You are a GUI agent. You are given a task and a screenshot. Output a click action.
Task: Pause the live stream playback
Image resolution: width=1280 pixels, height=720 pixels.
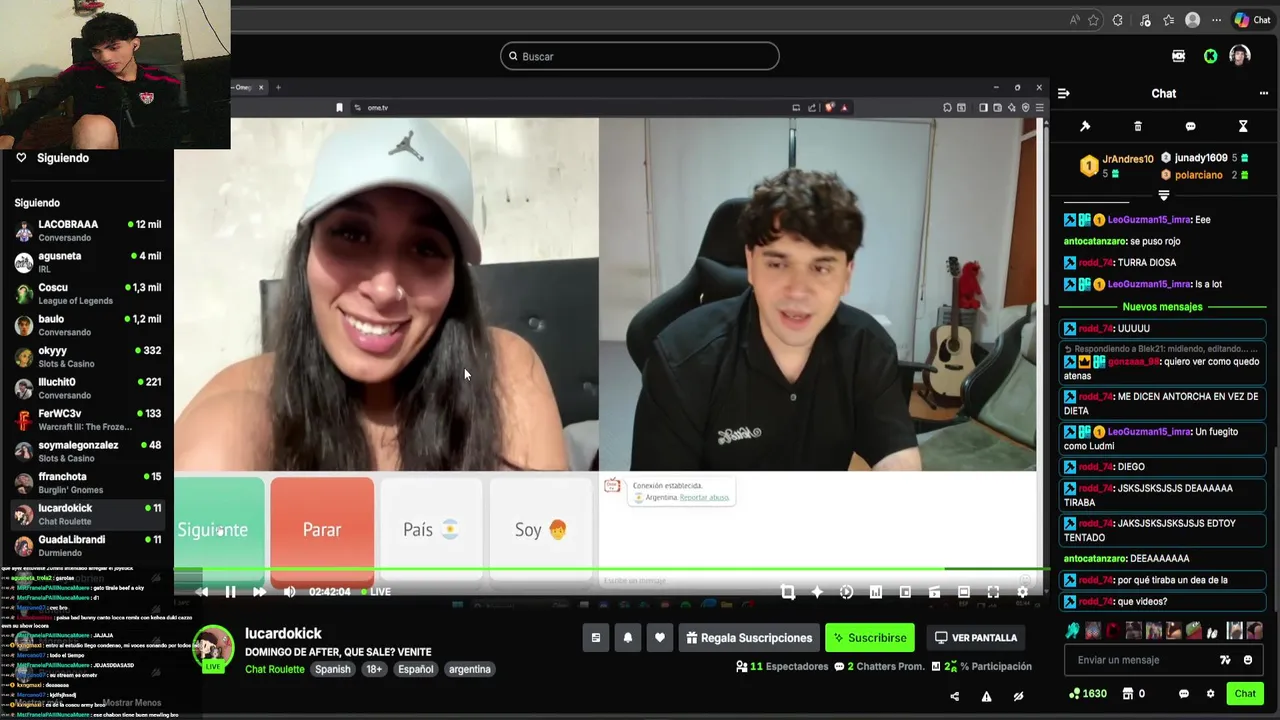pos(230,592)
